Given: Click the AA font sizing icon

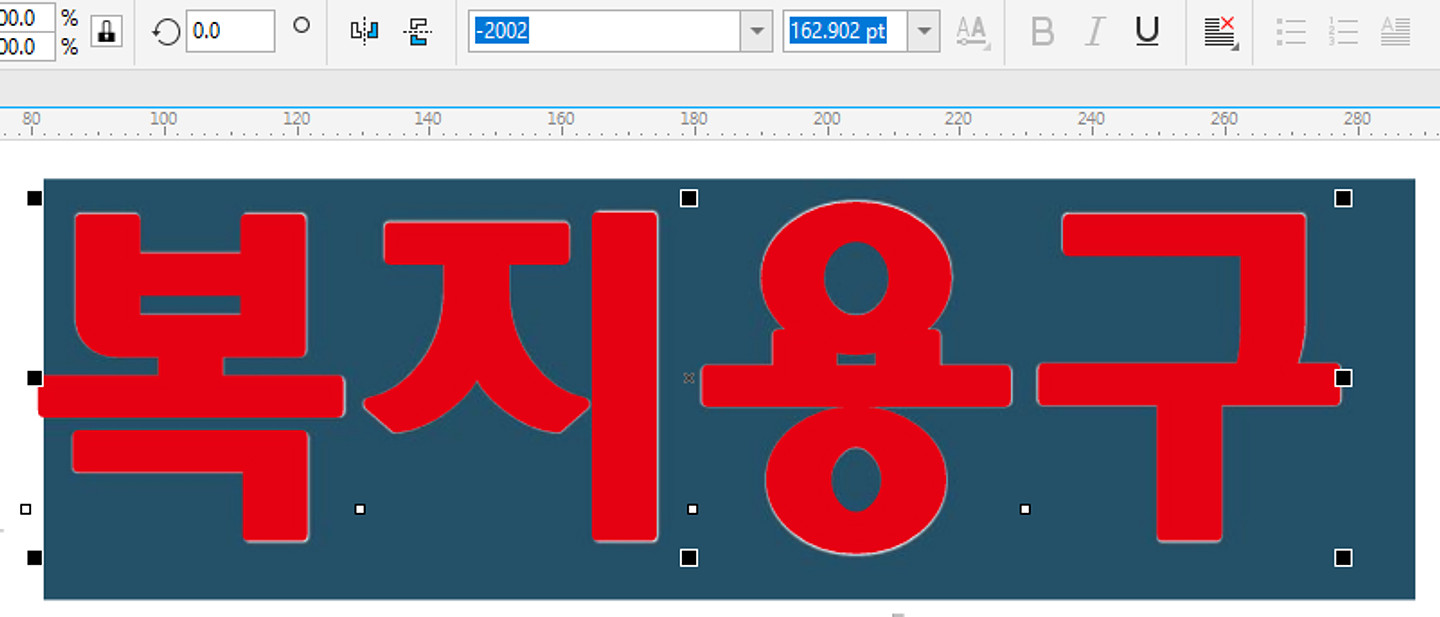Looking at the screenshot, I should coord(972,32).
